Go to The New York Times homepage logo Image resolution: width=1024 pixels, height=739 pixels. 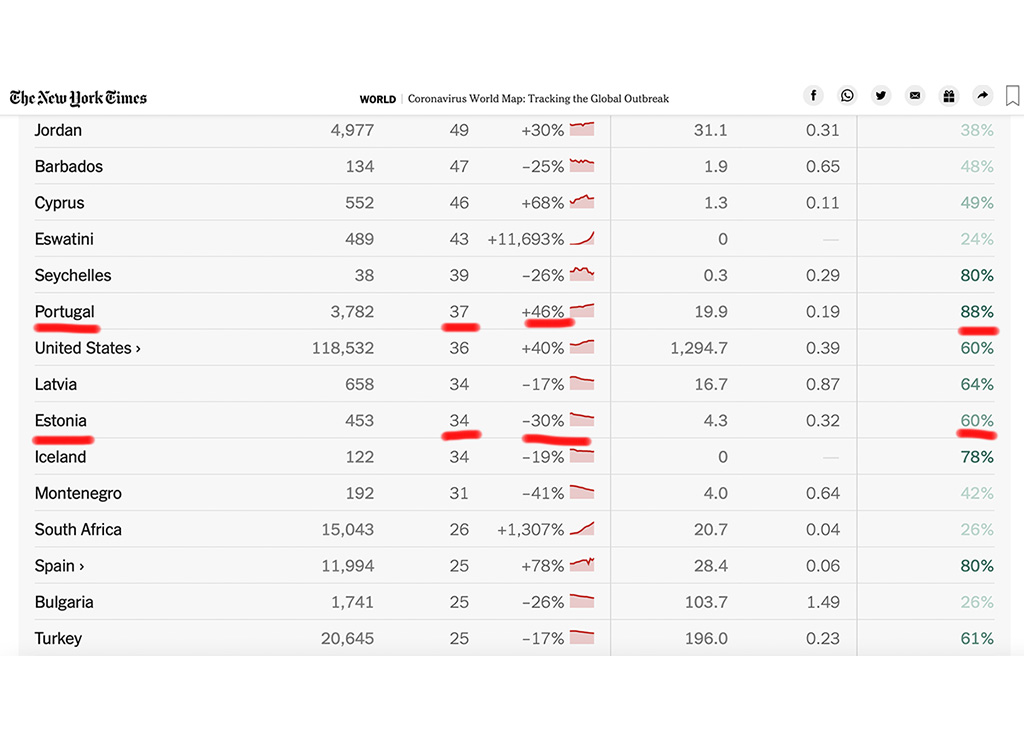pyautogui.click(x=78, y=98)
